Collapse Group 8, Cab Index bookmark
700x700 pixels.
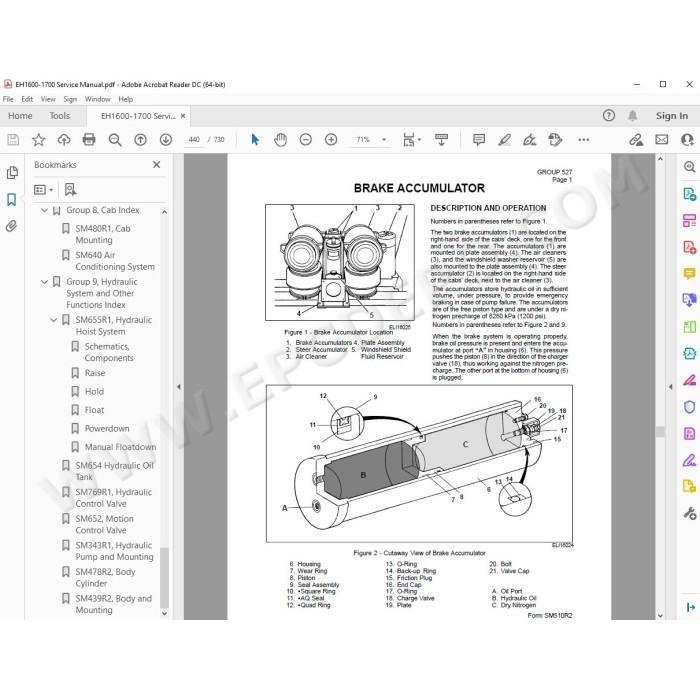(44, 210)
